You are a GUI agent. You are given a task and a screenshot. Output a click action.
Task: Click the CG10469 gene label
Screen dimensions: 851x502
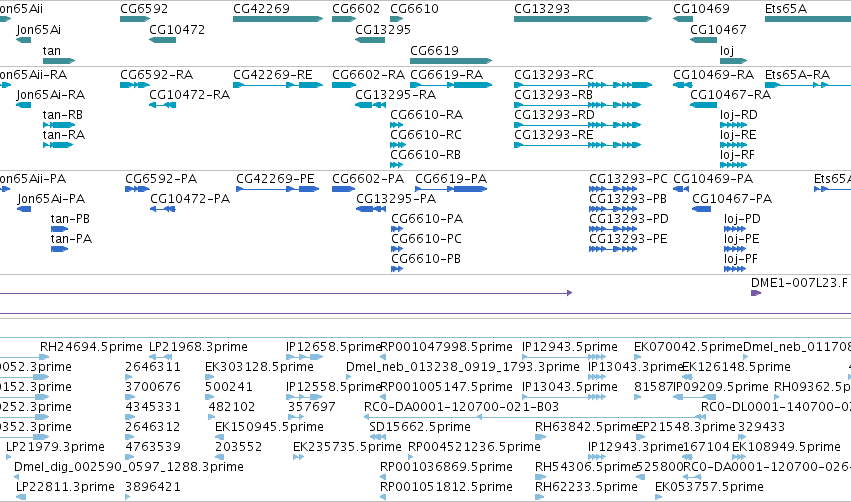701,9
